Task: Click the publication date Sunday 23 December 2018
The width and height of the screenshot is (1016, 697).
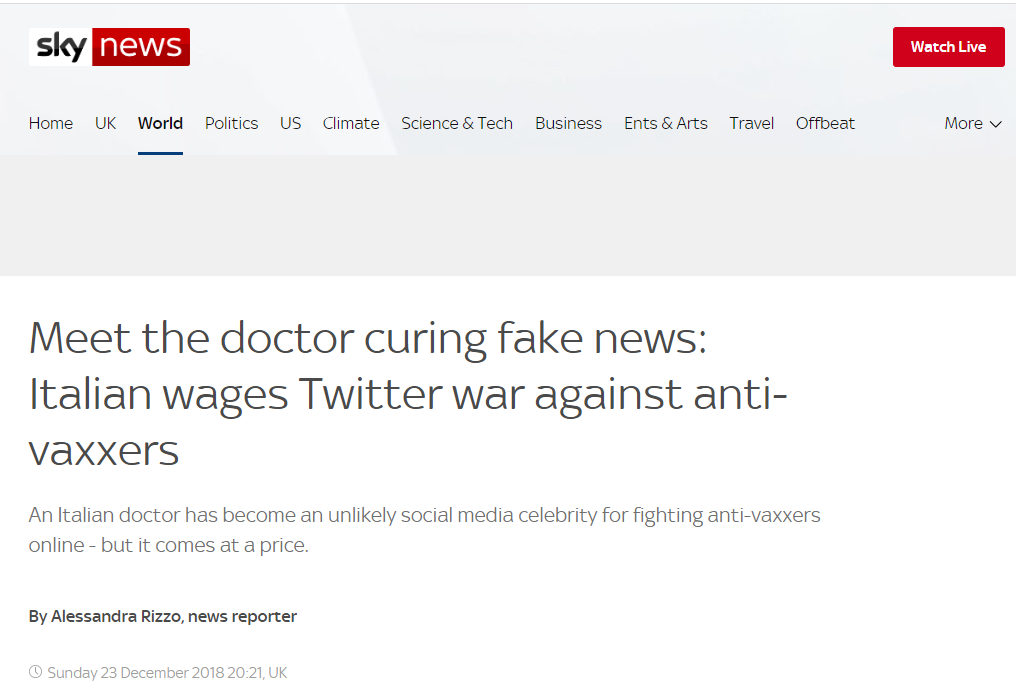Action: 167,672
